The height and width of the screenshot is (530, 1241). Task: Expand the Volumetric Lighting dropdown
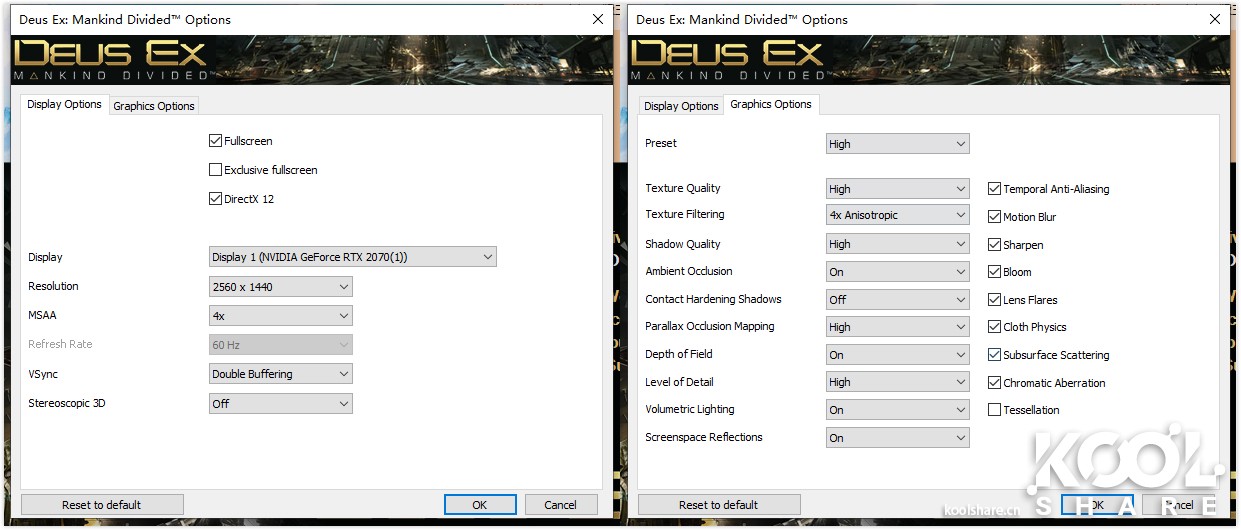pyautogui.click(x=898, y=409)
